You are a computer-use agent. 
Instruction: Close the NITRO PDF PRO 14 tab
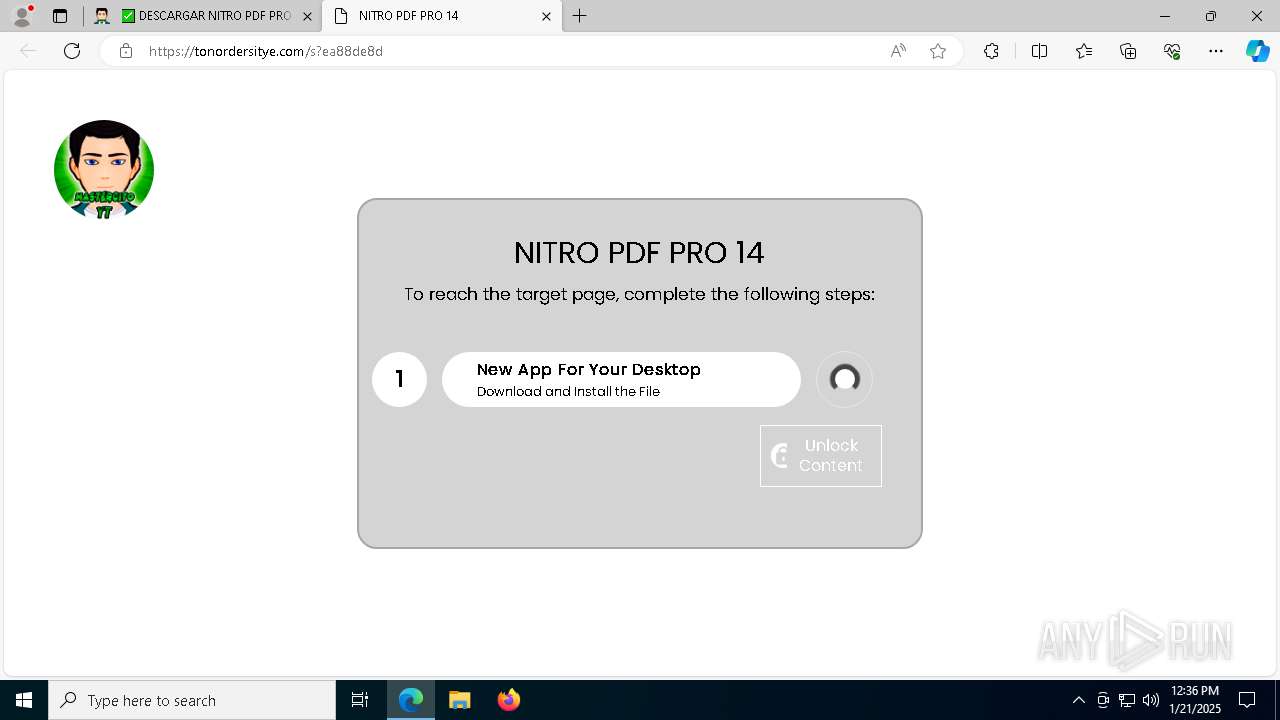tap(546, 16)
